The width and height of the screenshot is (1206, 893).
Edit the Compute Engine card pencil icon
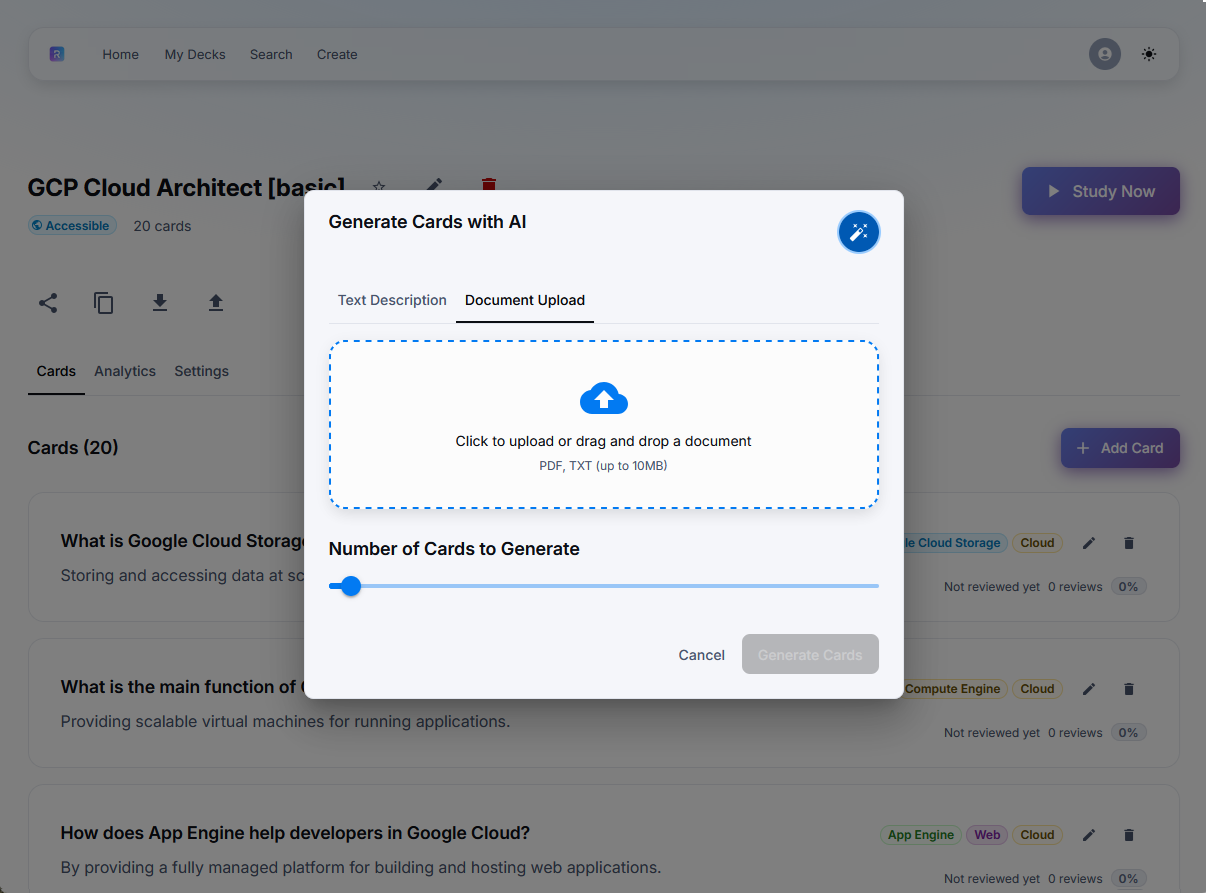[x=1089, y=689]
